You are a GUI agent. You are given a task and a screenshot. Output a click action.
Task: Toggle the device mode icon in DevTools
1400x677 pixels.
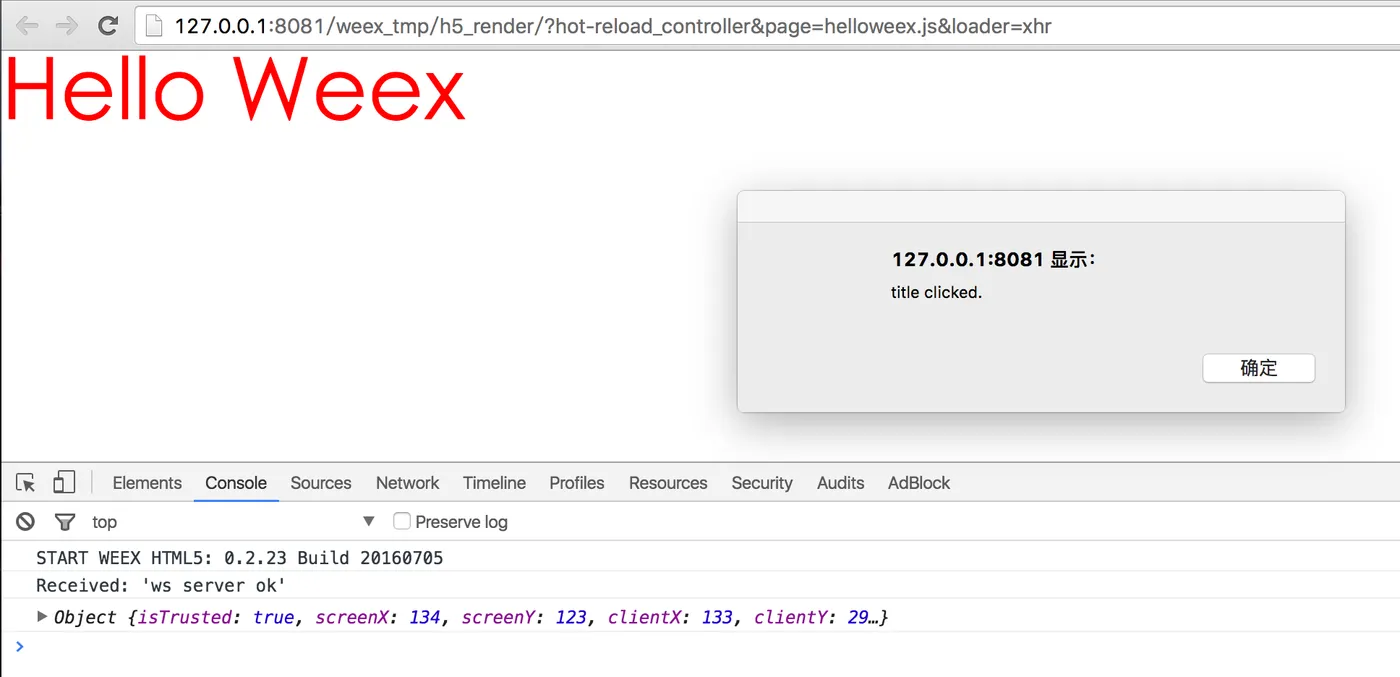[64, 482]
